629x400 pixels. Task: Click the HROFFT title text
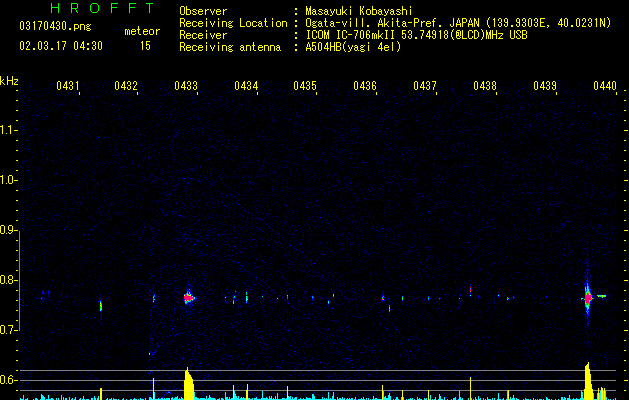pos(102,8)
